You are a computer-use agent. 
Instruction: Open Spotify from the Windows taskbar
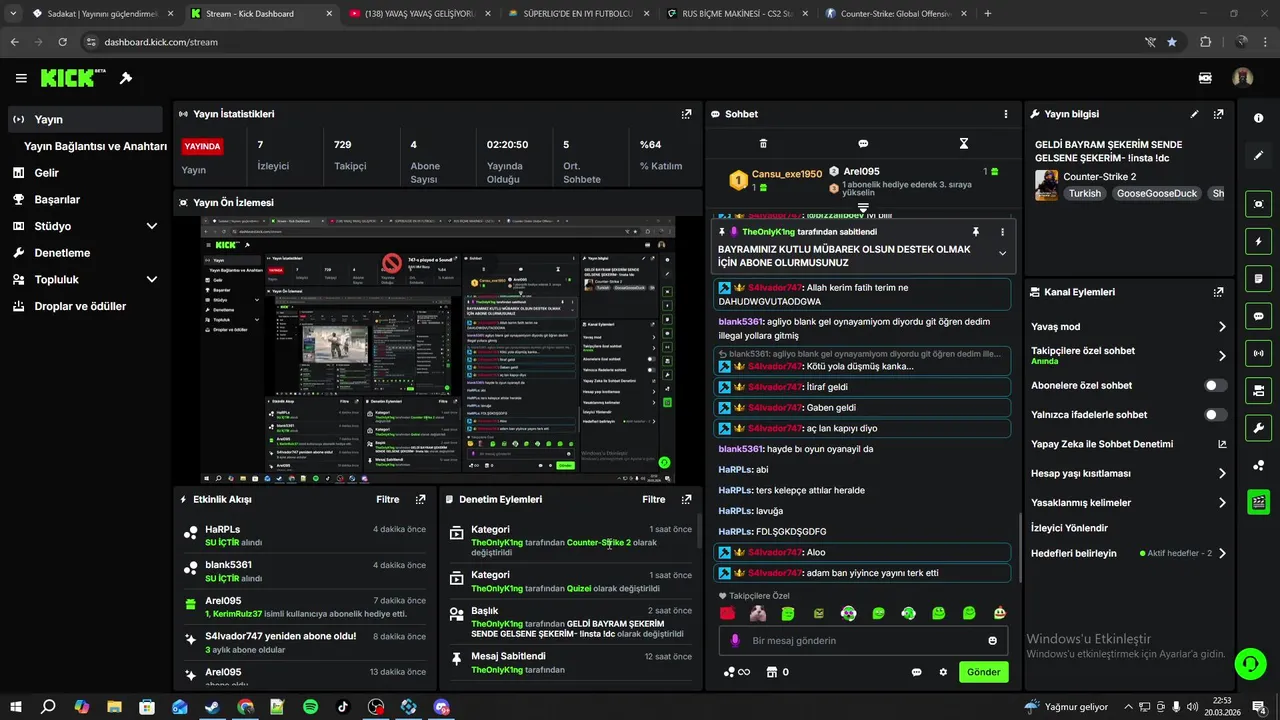pos(310,707)
